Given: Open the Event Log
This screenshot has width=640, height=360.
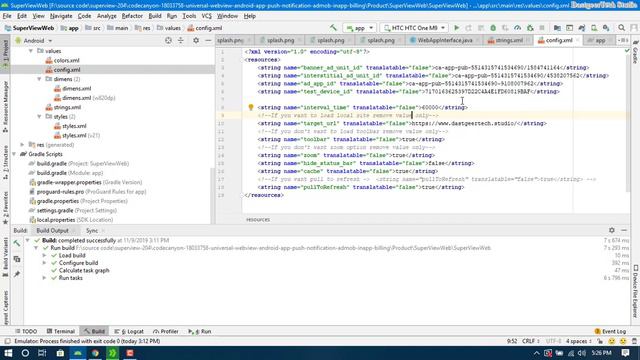Looking at the screenshot, I should (610, 331).
